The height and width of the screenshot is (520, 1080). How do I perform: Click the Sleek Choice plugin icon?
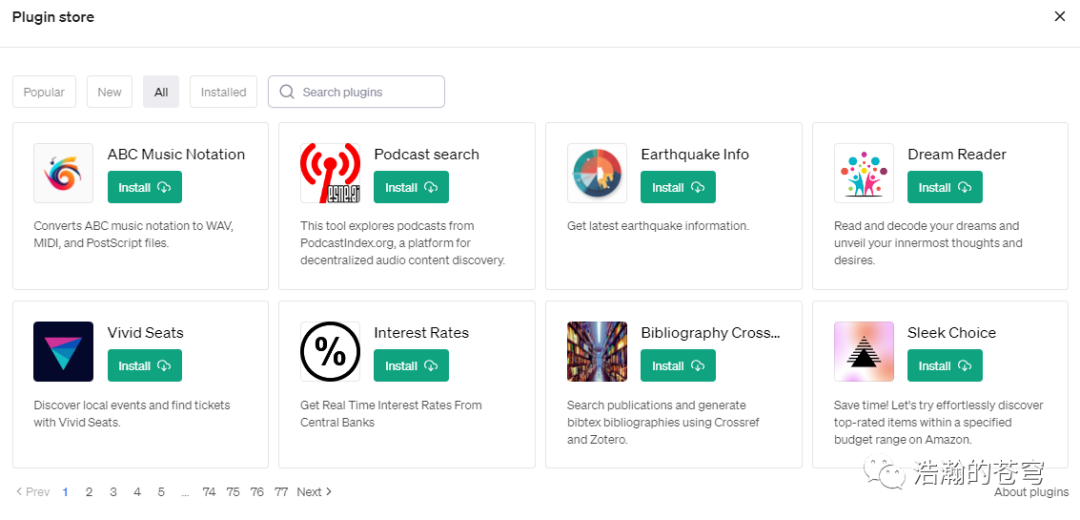pos(864,351)
